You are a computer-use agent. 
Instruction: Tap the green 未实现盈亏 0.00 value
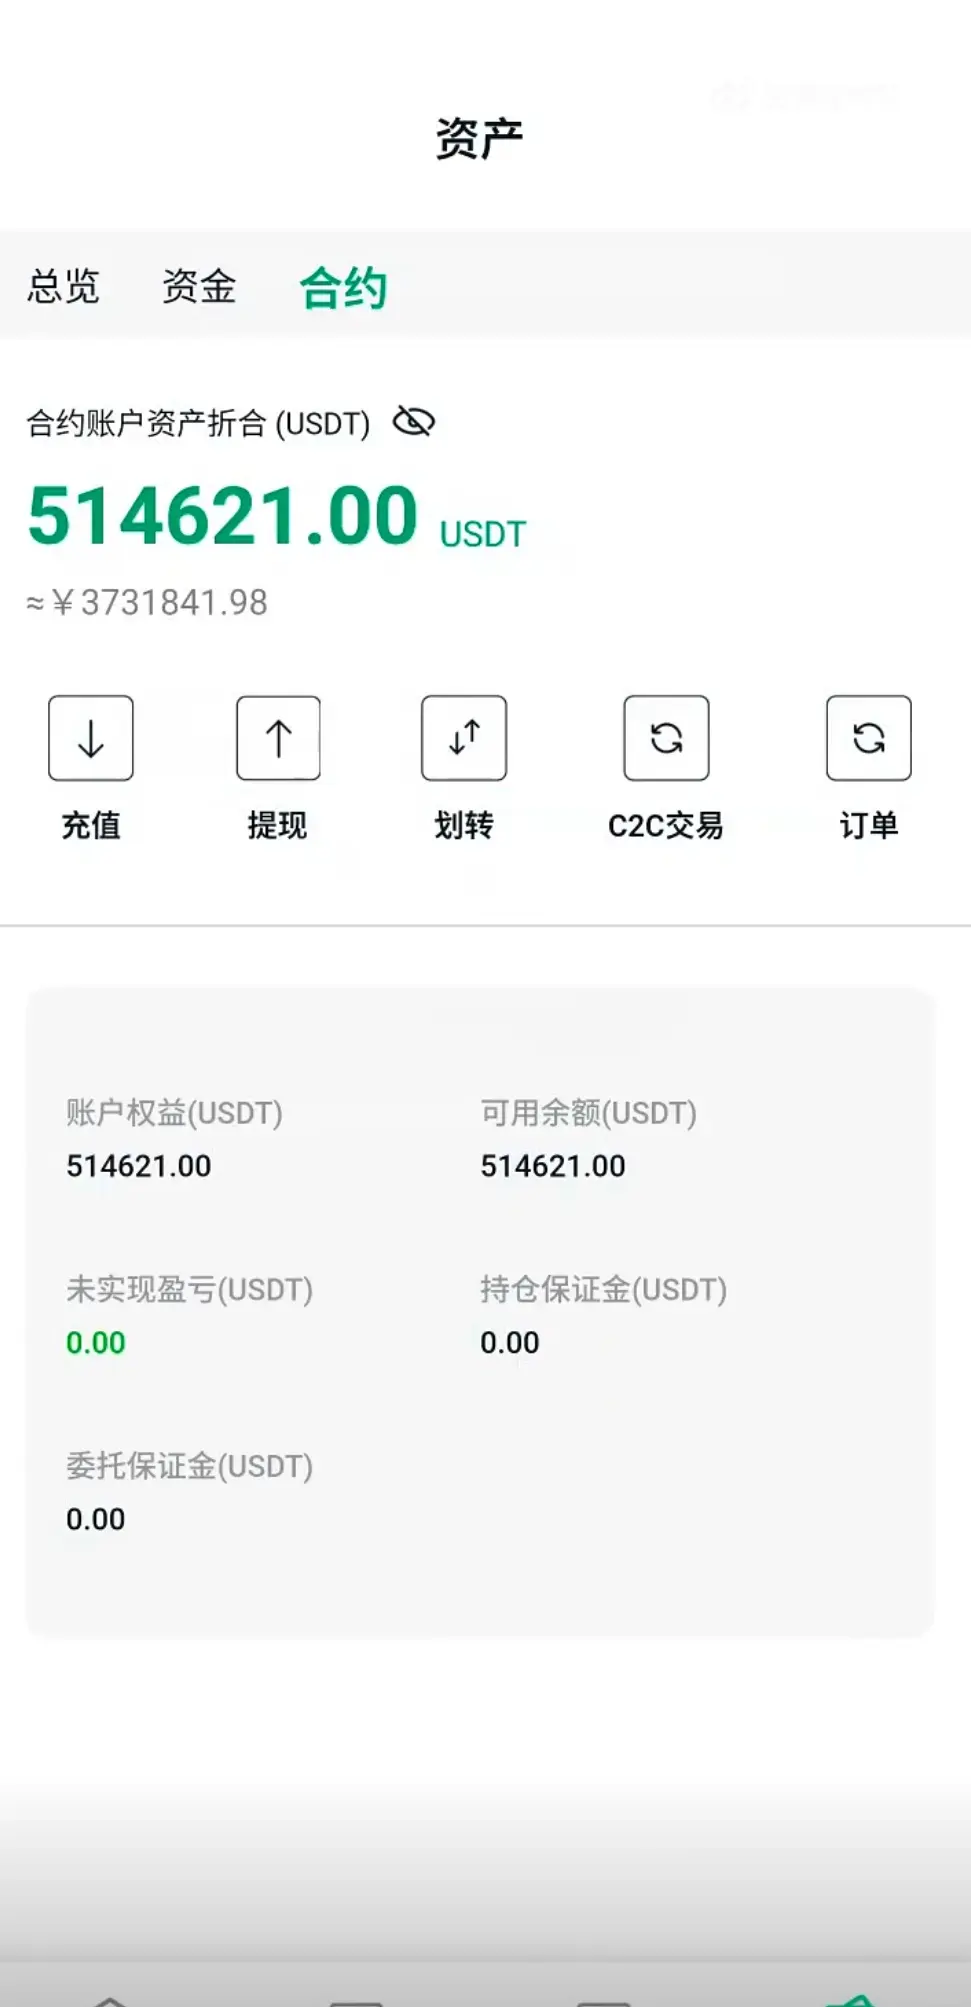96,1343
